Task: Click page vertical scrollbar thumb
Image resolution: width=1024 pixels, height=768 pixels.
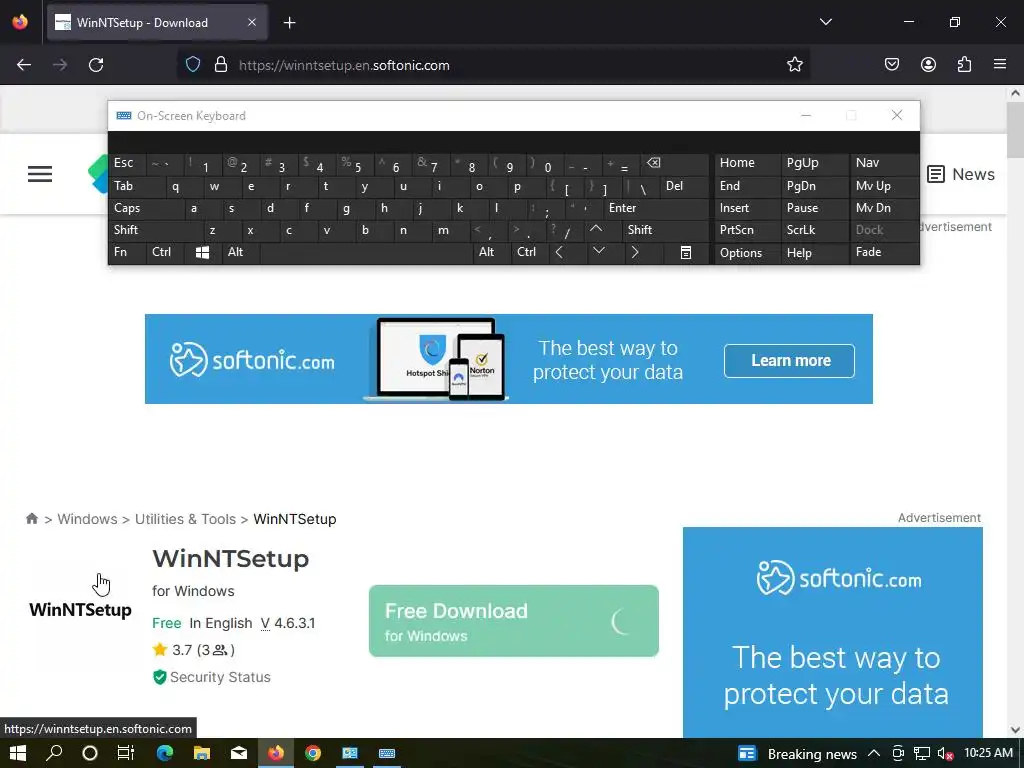Action: click(x=1016, y=129)
